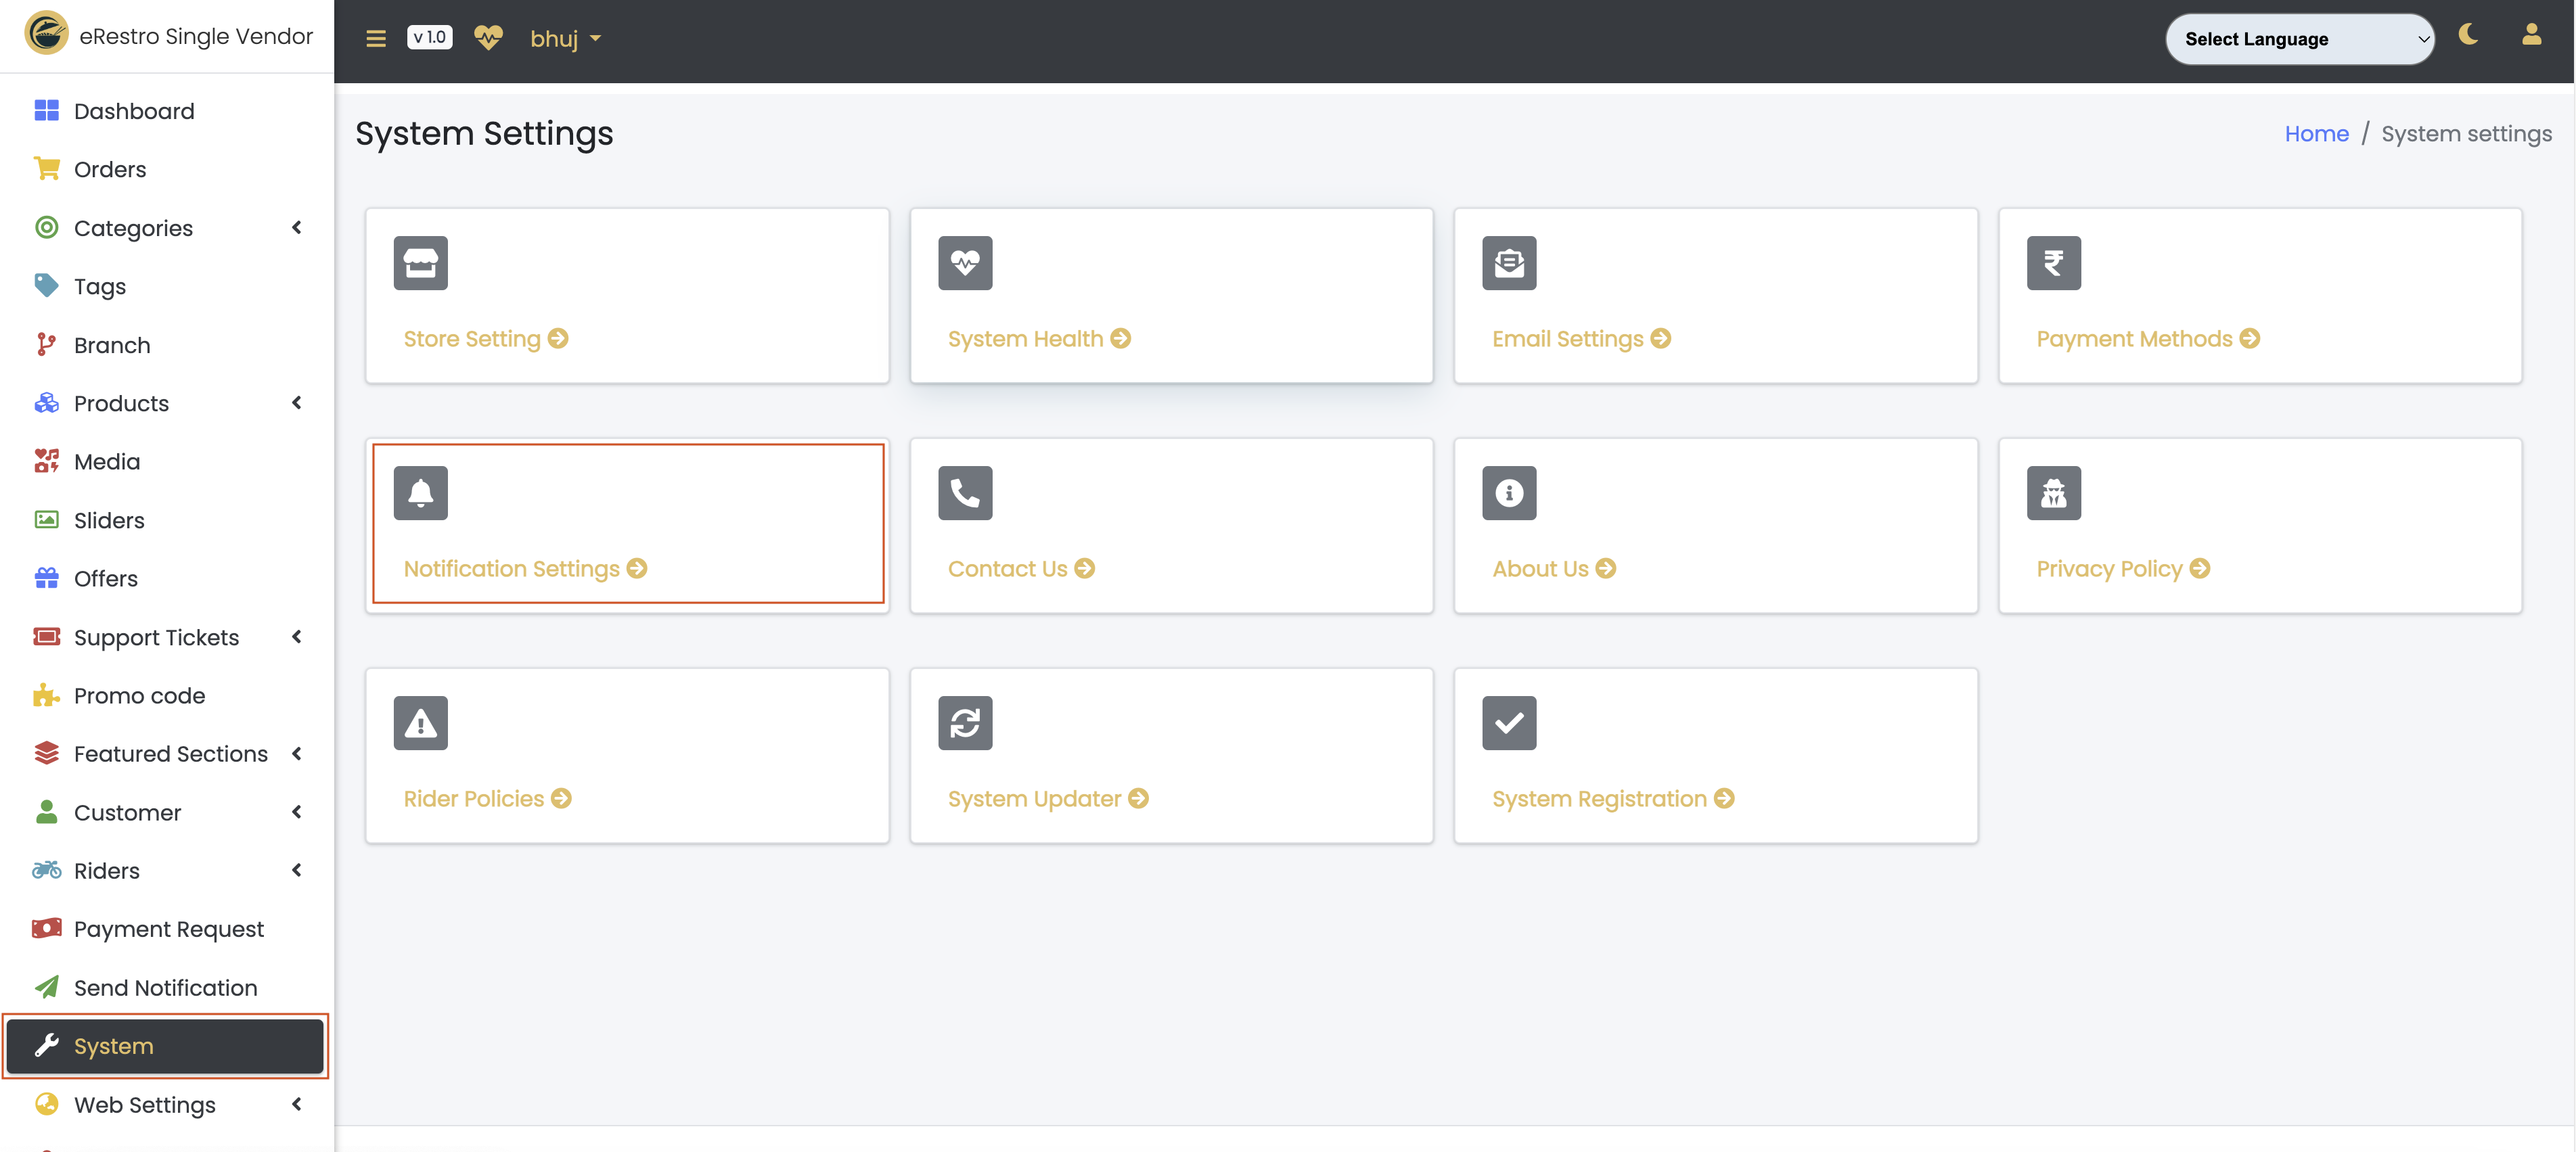Click the Rider Policies warning icon
The image size is (2576, 1152).
tap(420, 723)
